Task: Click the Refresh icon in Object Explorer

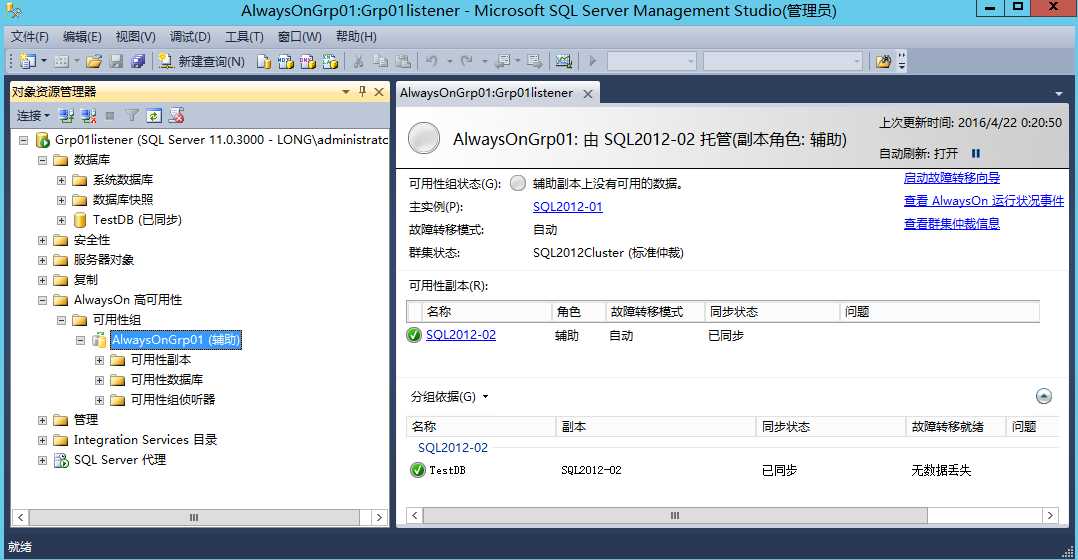Action: pos(154,115)
